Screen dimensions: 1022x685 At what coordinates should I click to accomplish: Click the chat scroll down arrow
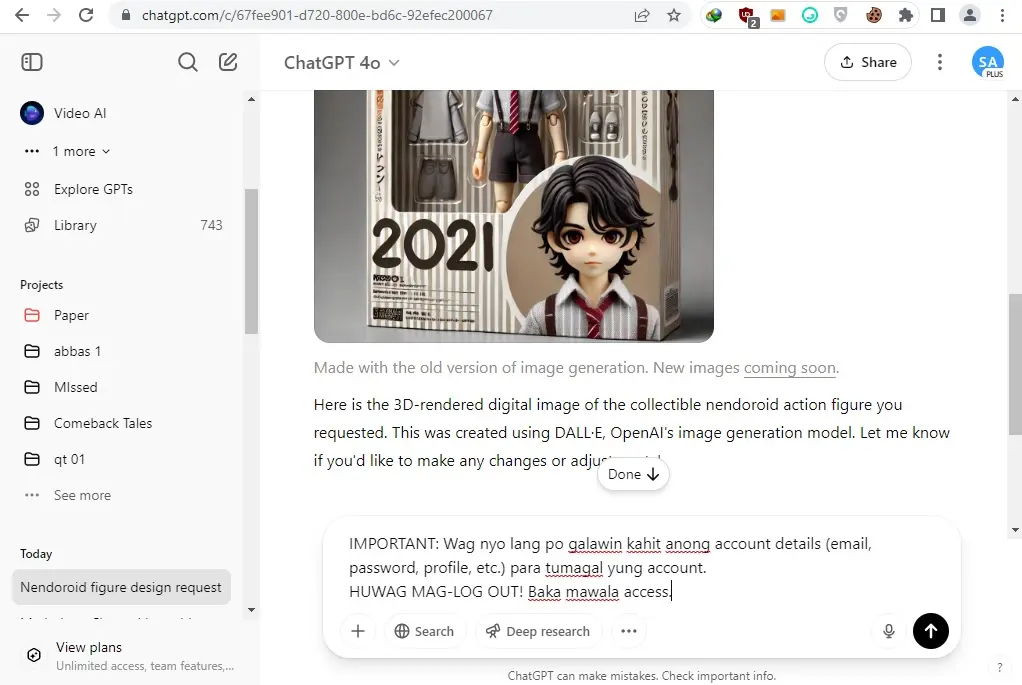1015,530
